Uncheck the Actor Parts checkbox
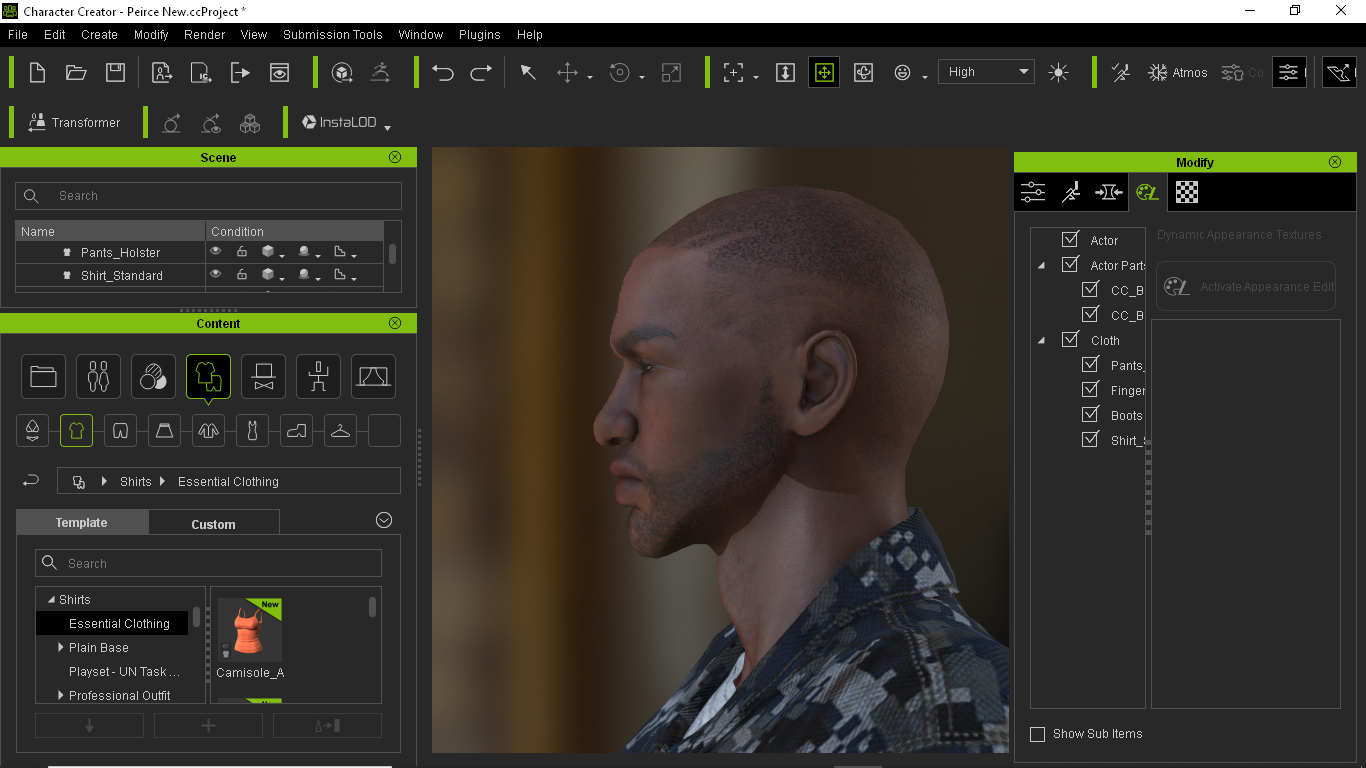 click(x=1070, y=264)
